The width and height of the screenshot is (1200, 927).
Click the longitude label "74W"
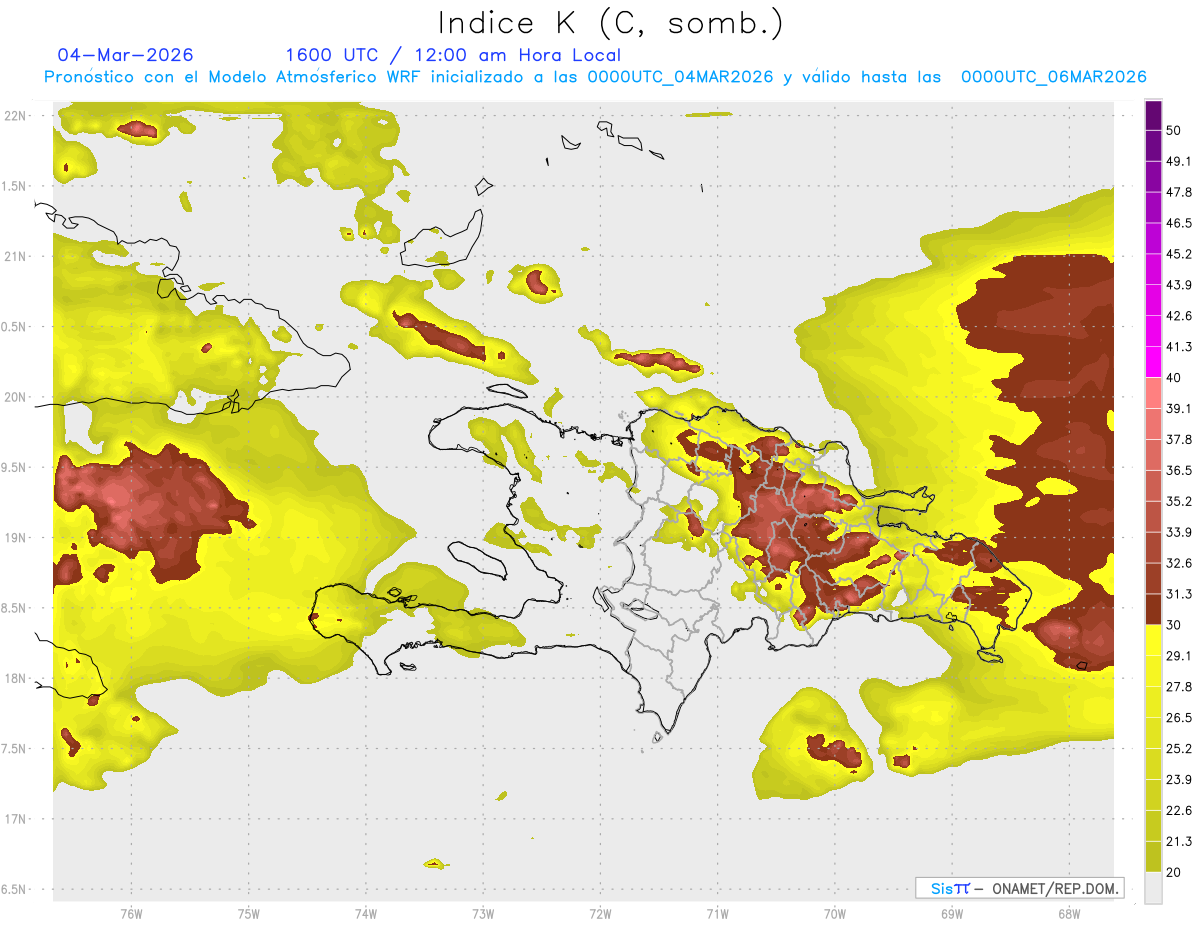click(365, 913)
